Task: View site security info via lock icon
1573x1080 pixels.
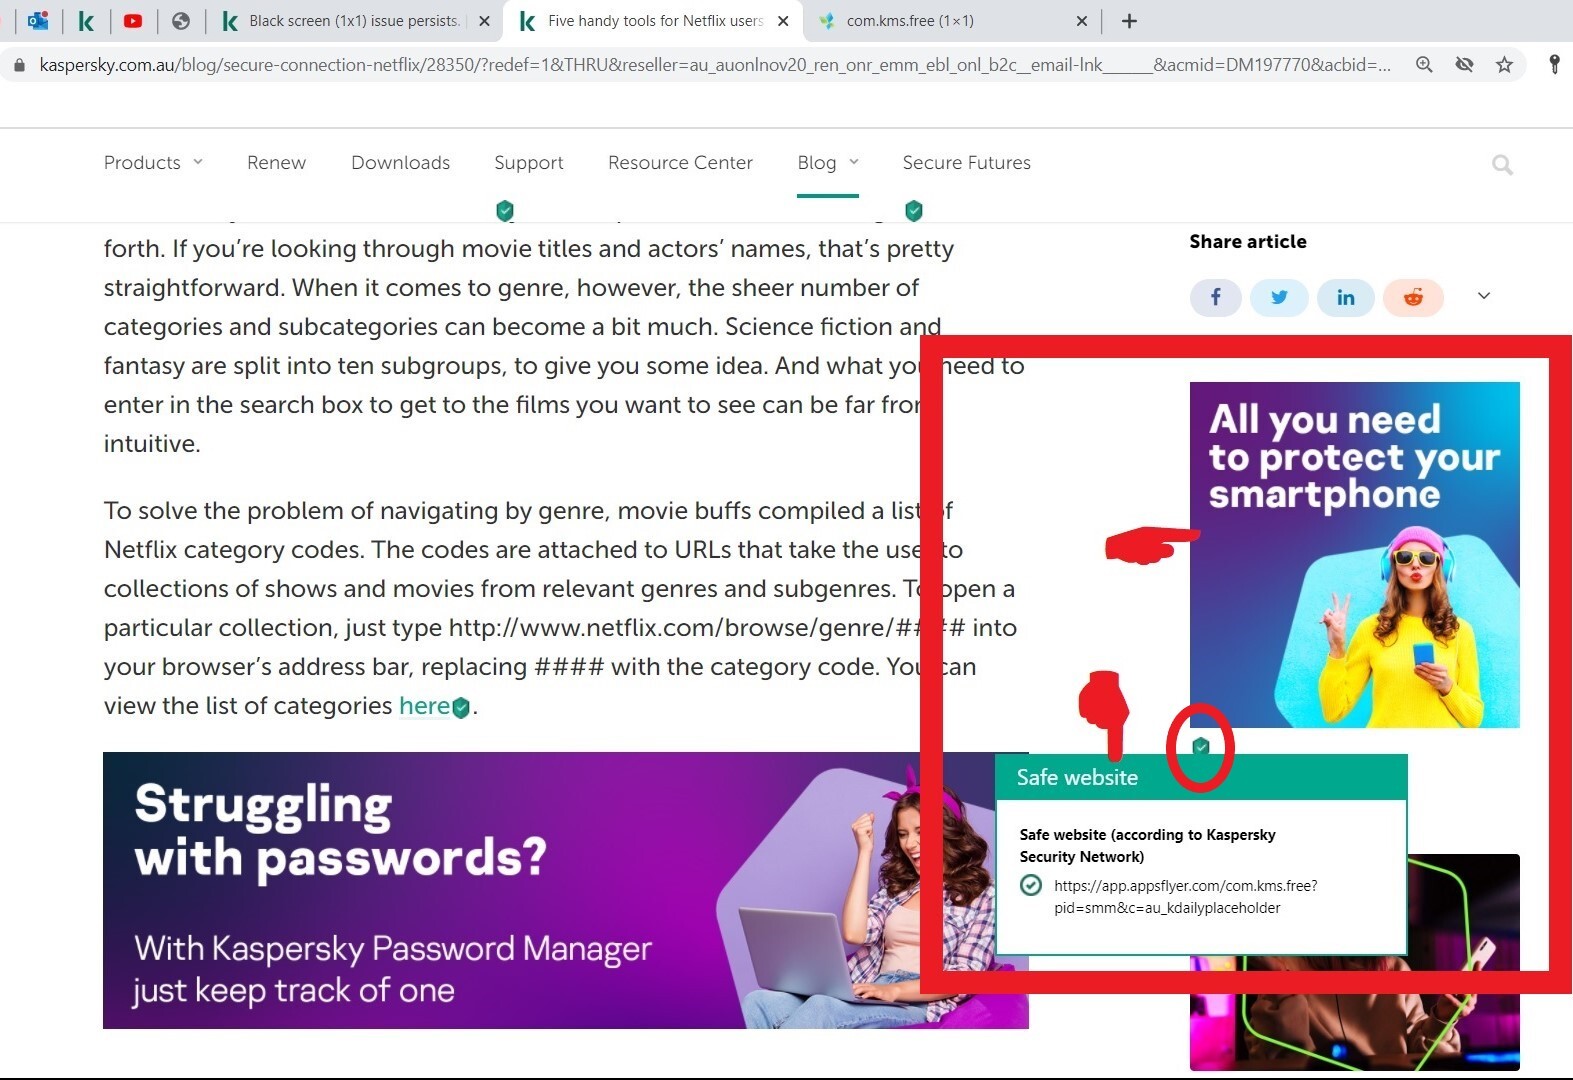Action: tap(19, 65)
